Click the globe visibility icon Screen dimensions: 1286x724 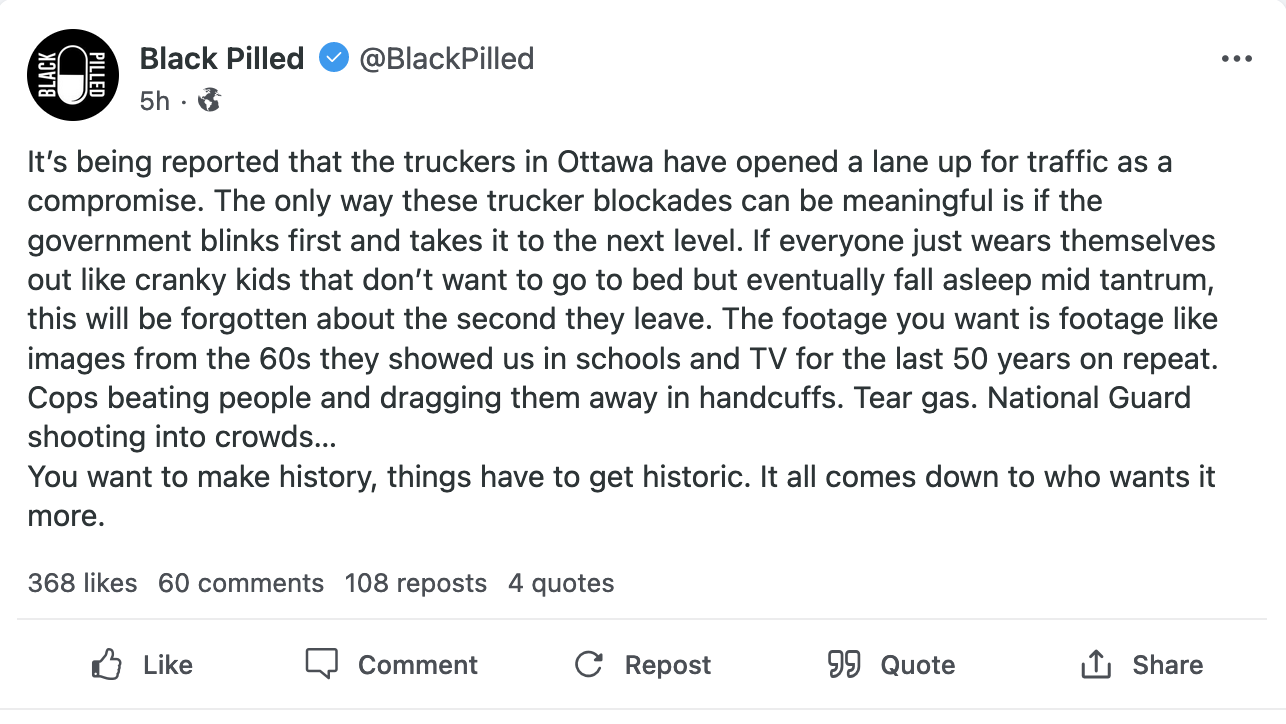[x=209, y=100]
